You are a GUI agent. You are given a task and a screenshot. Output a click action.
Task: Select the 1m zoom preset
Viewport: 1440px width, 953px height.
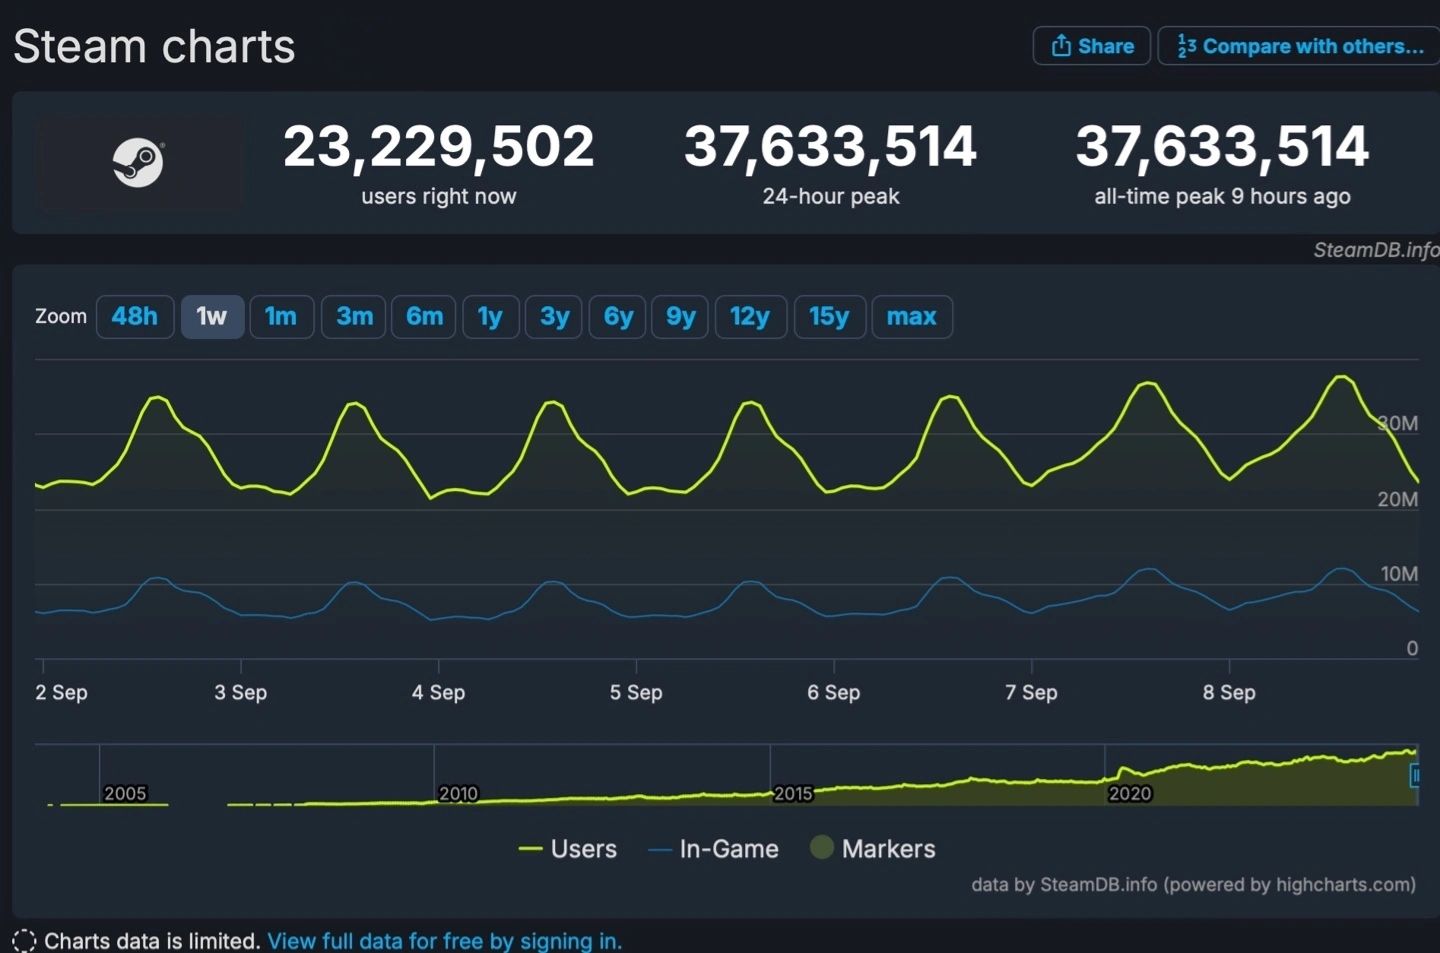coord(281,316)
